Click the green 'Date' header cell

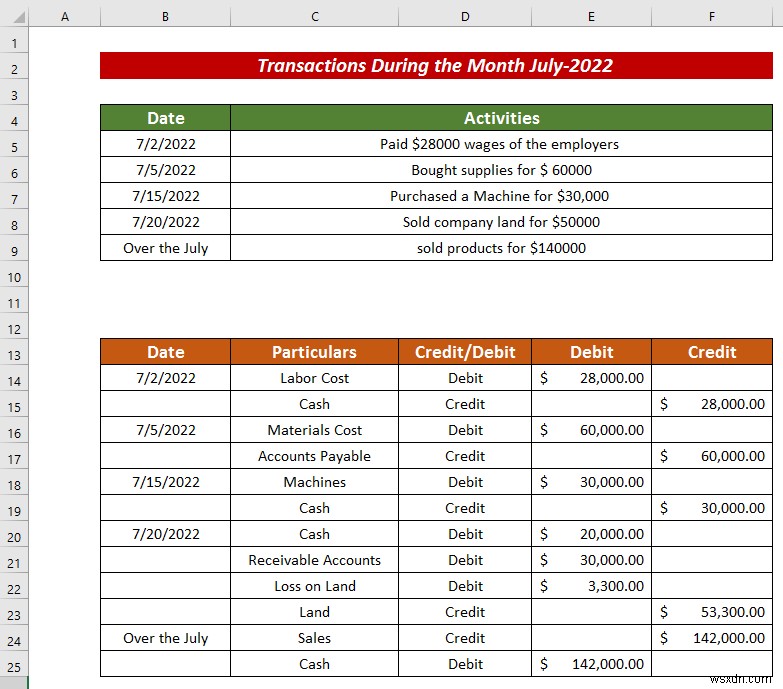(165, 118)
